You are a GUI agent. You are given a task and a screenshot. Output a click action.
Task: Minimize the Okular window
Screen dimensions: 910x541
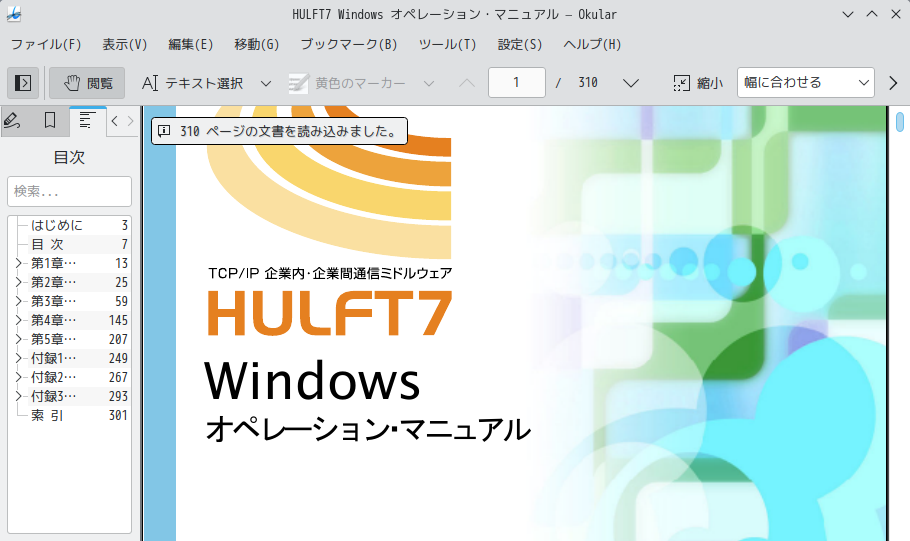[x=848, y=14]
